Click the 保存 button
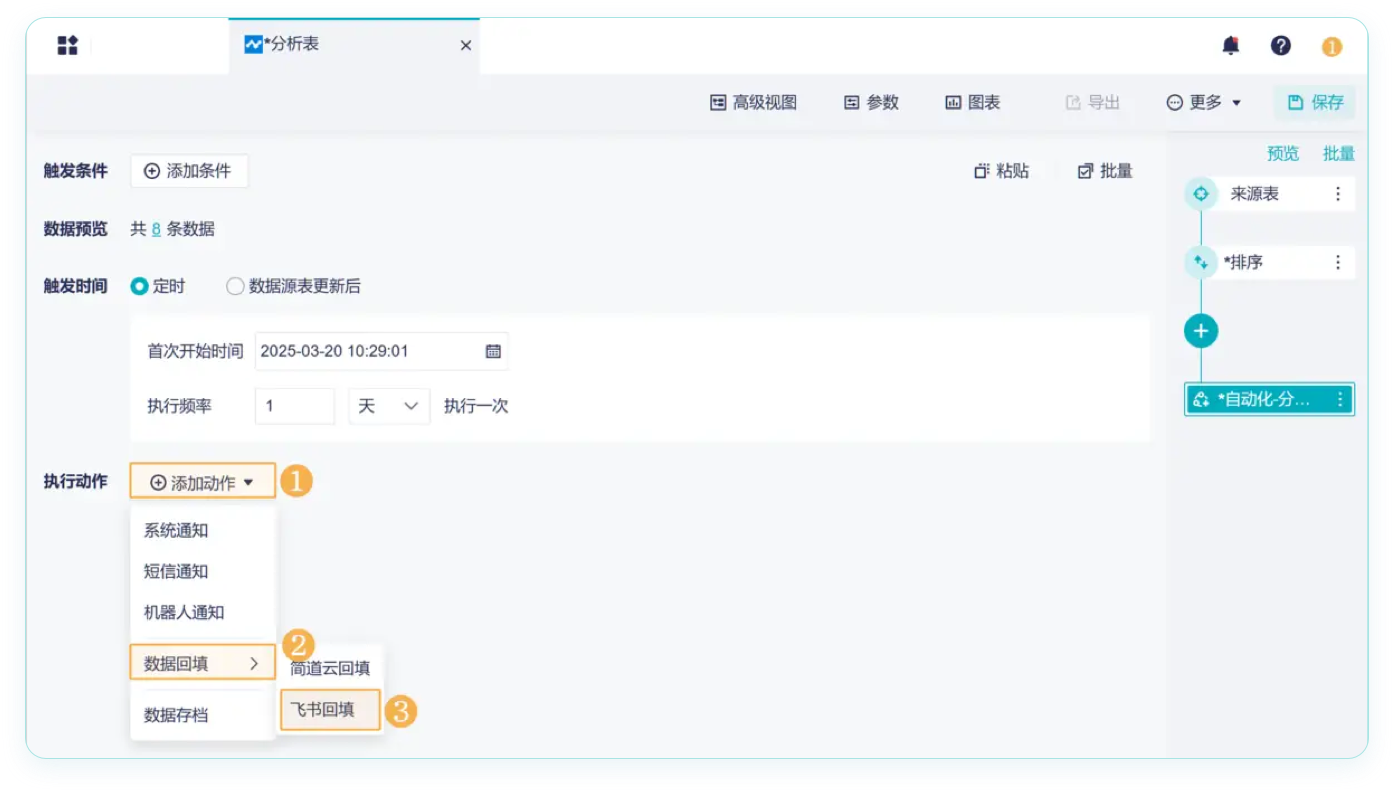1394x792 pixels. pyautogui.click(x=1315, y=102)
